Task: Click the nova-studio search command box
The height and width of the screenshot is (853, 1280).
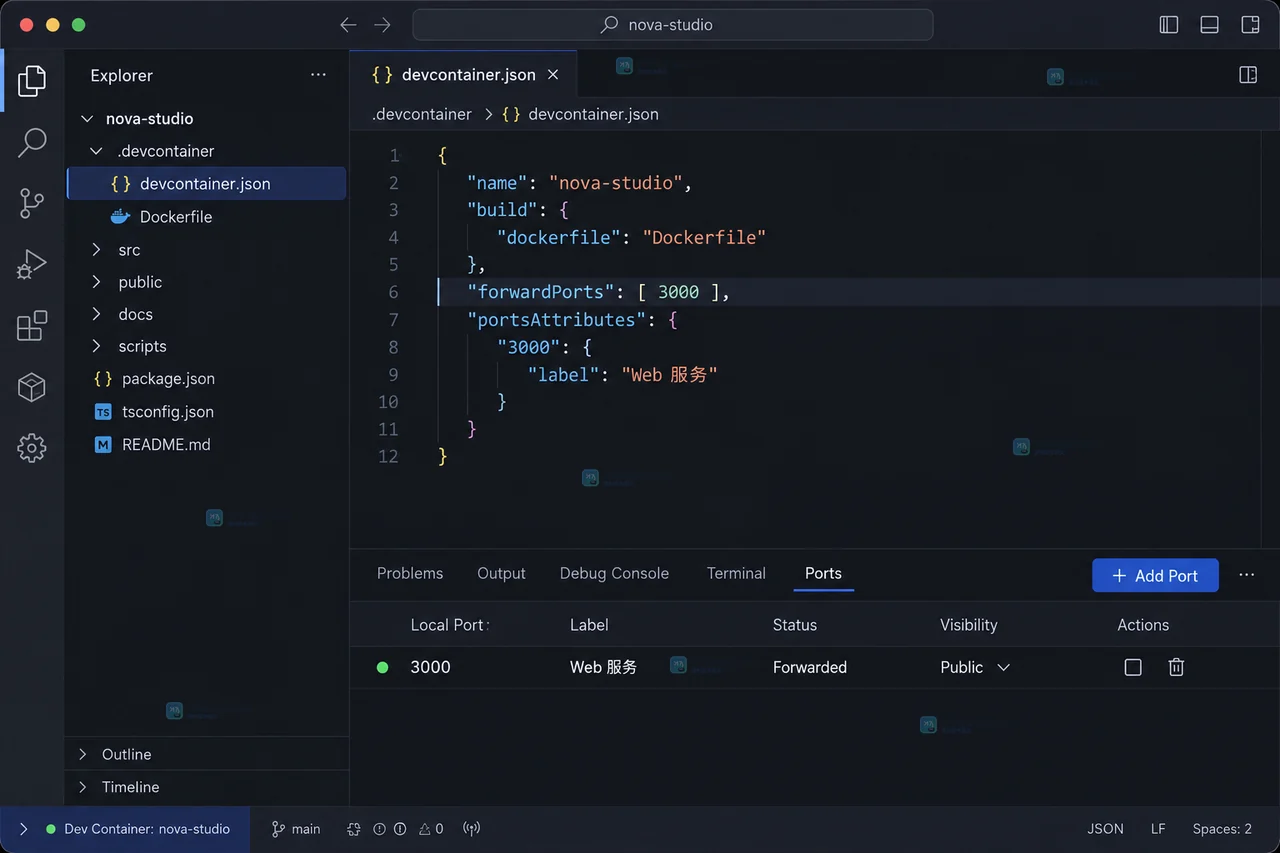Action: (x=673, y=25)
